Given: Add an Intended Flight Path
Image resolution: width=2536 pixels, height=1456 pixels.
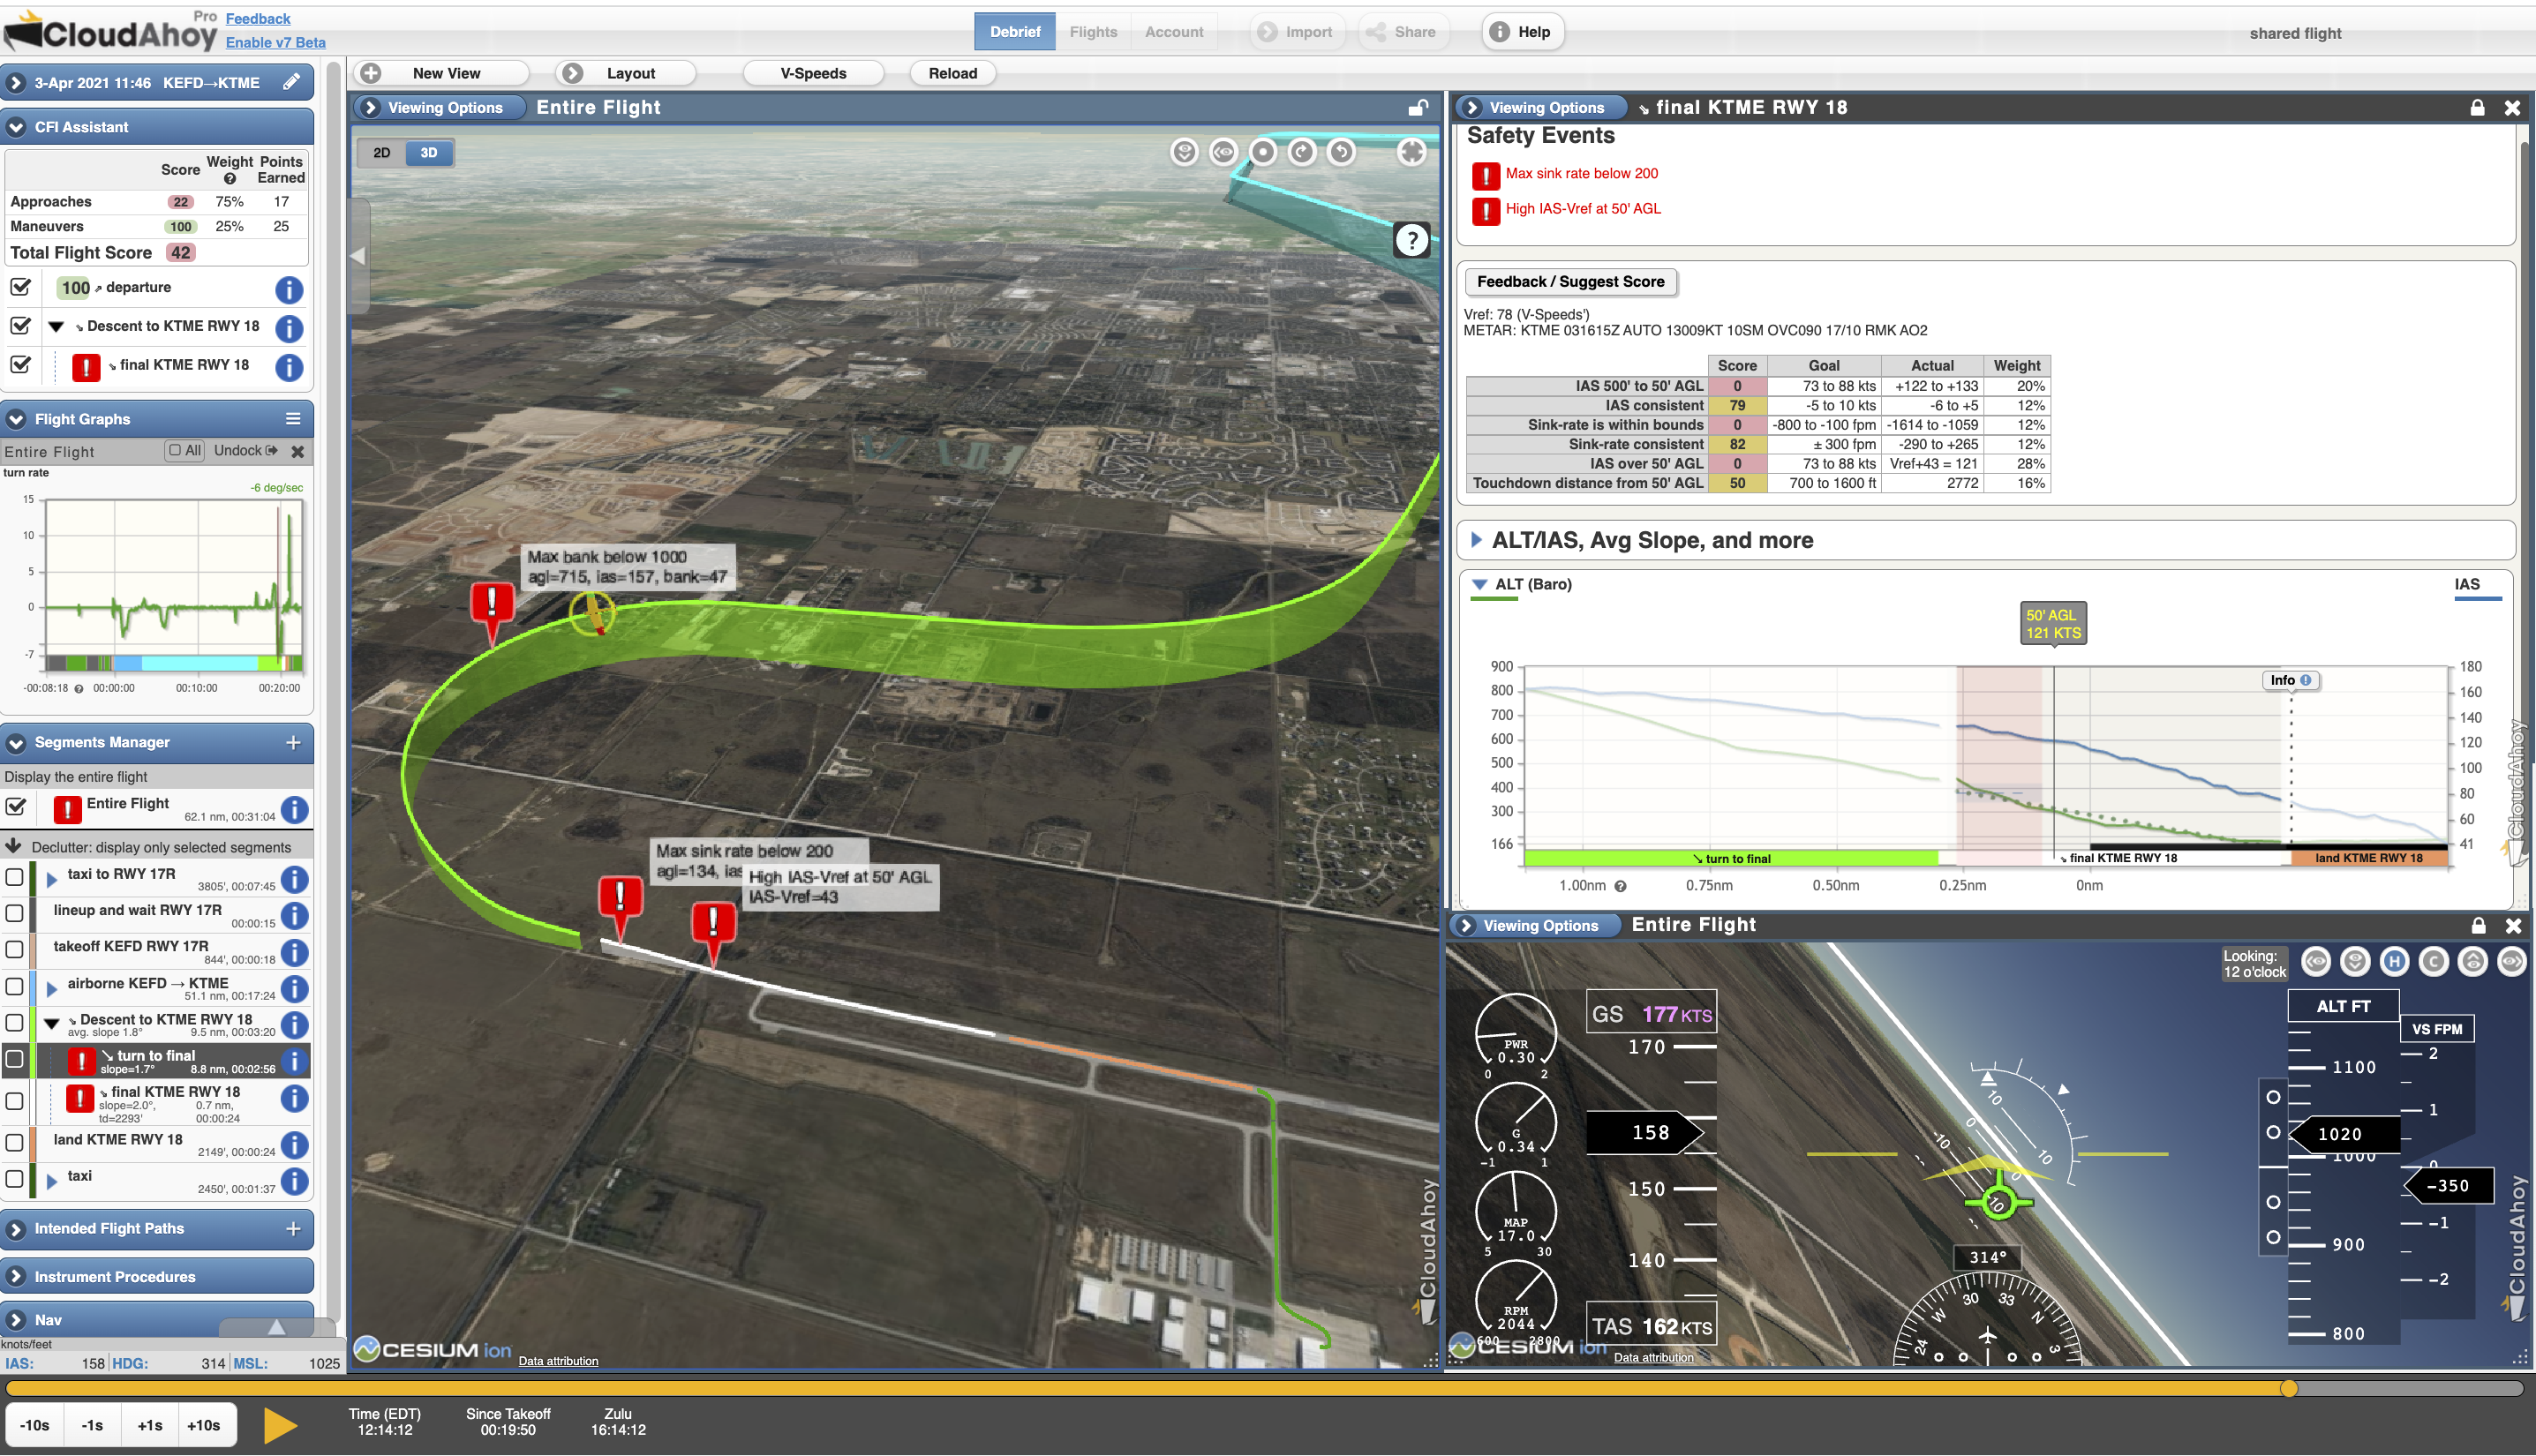Looking at the screenshot, I should [x=293, y=1229].
